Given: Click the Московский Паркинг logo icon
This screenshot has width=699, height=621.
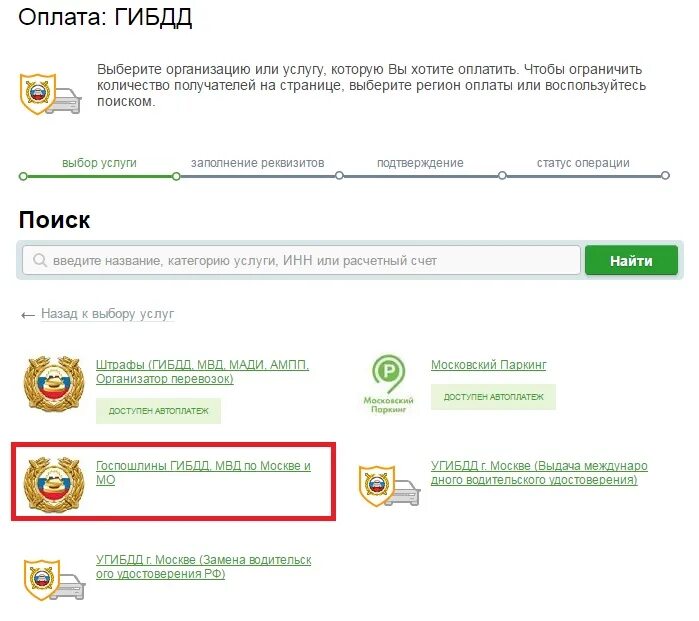Looking at the screenshot, I should (389, 383).
